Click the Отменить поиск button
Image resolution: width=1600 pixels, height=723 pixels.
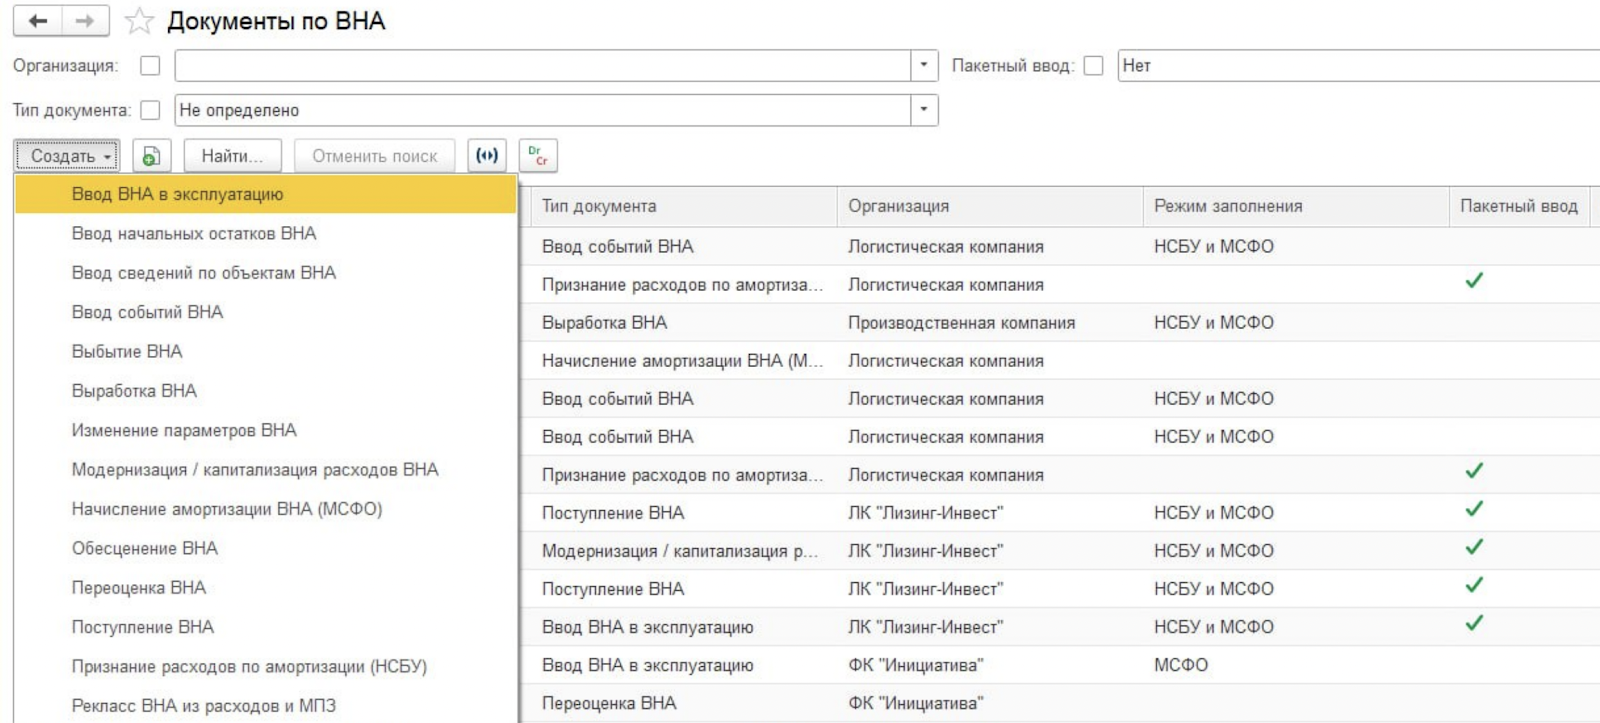click(374, 156)
